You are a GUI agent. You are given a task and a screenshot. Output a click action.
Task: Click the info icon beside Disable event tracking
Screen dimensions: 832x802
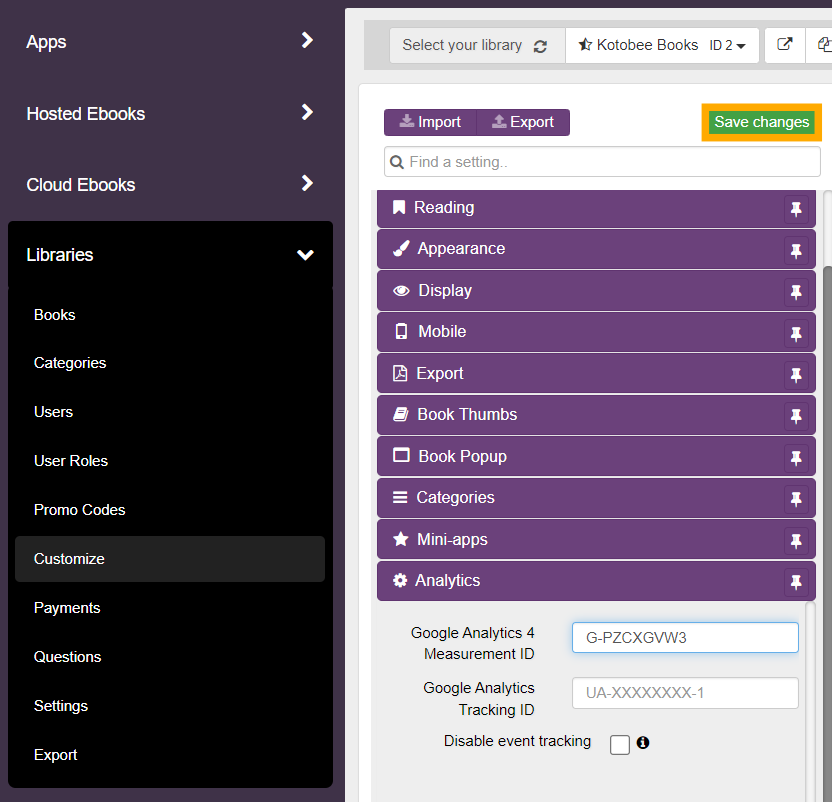pyautogui.click(x=643, y=743)
